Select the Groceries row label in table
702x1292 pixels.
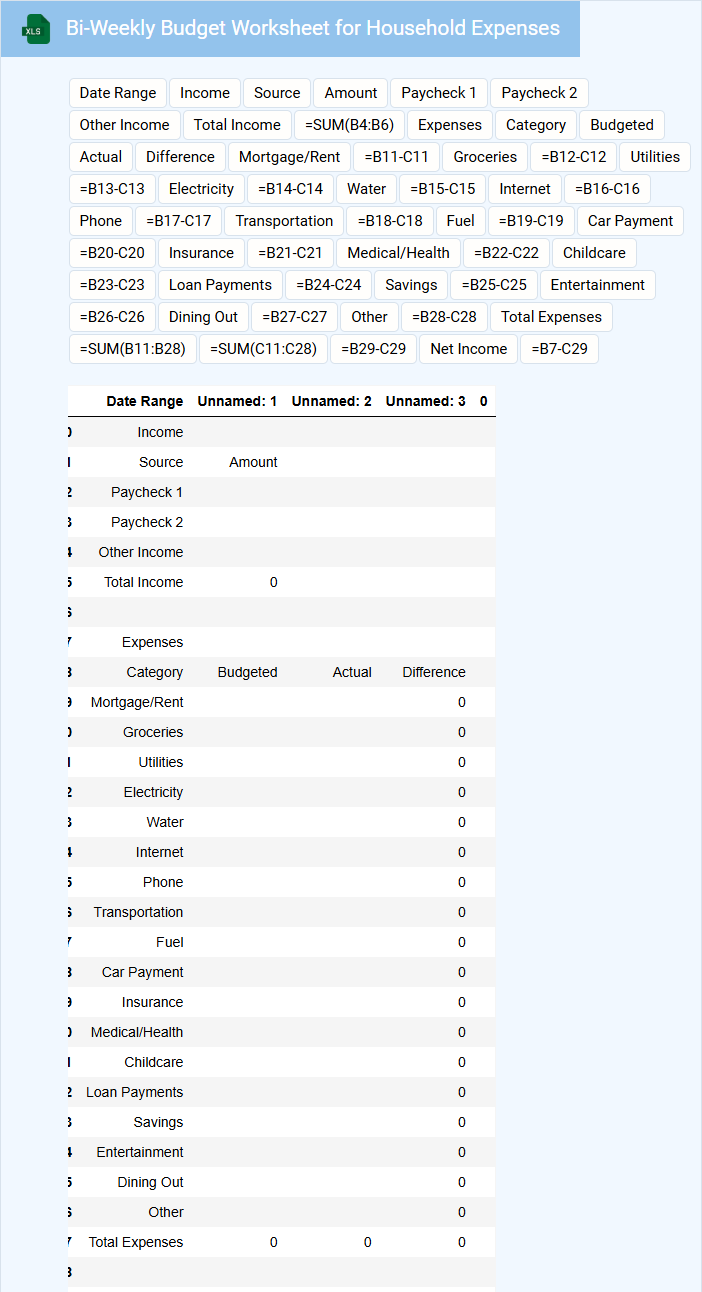coord(153,732)
